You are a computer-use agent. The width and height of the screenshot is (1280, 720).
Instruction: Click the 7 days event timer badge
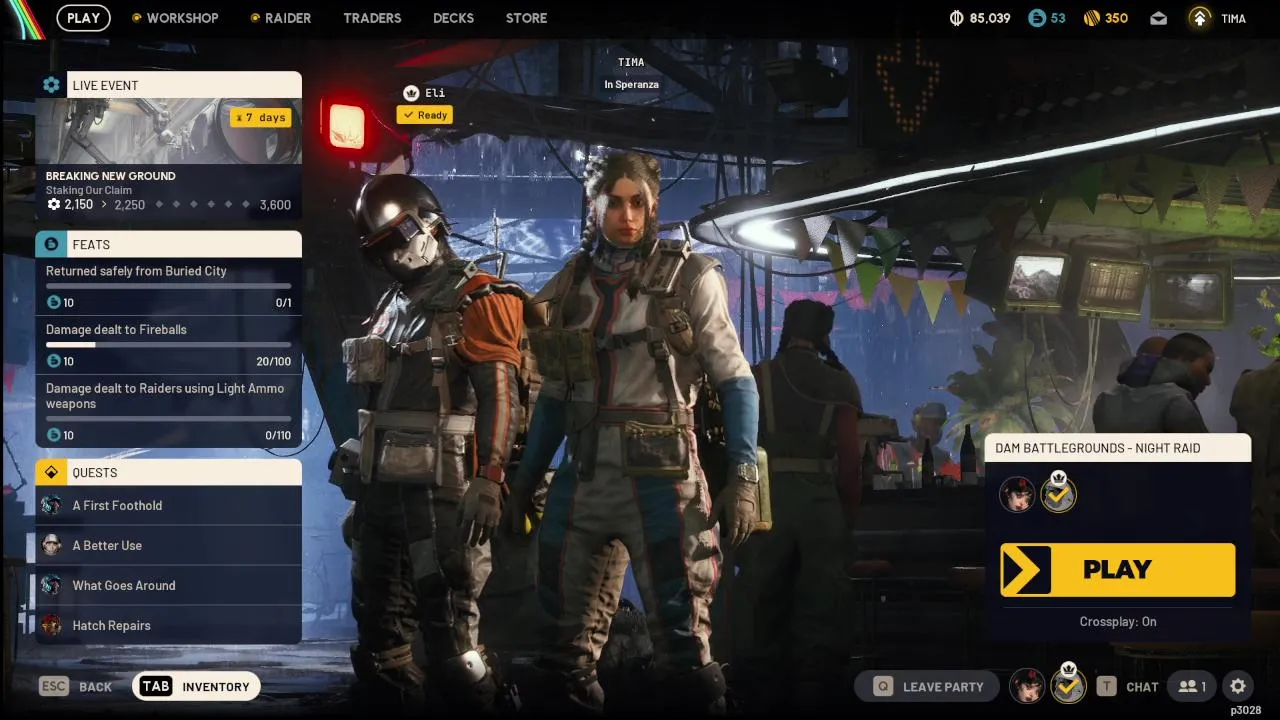pos(260,117)
